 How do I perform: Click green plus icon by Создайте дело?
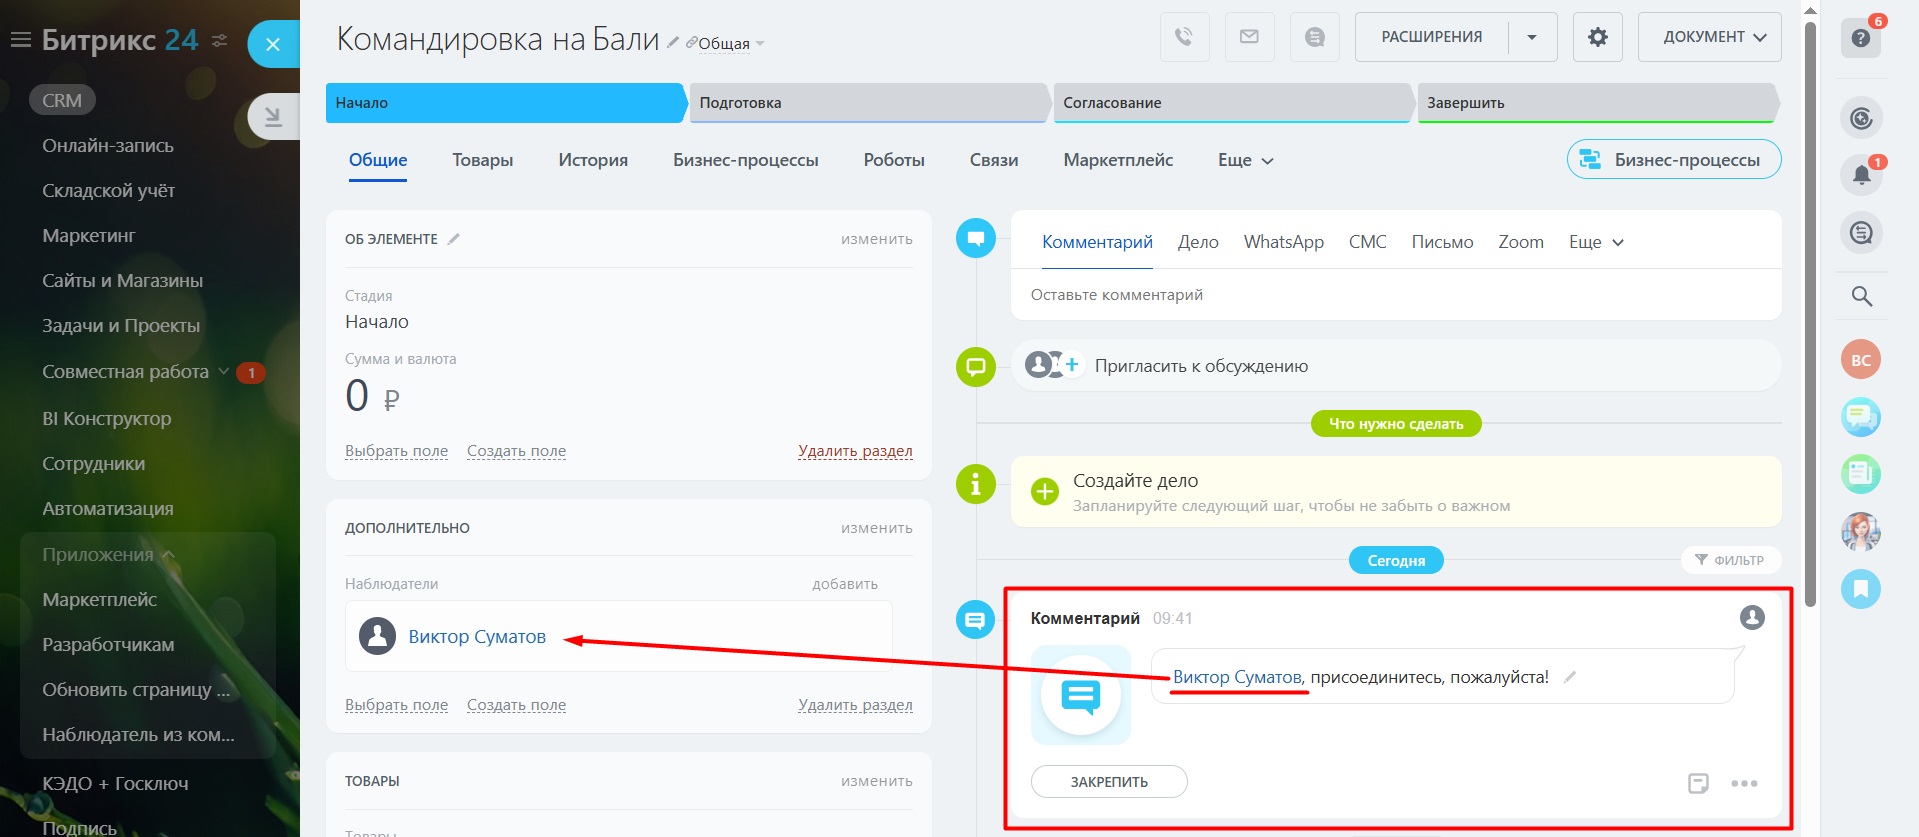pos(1045,491)
